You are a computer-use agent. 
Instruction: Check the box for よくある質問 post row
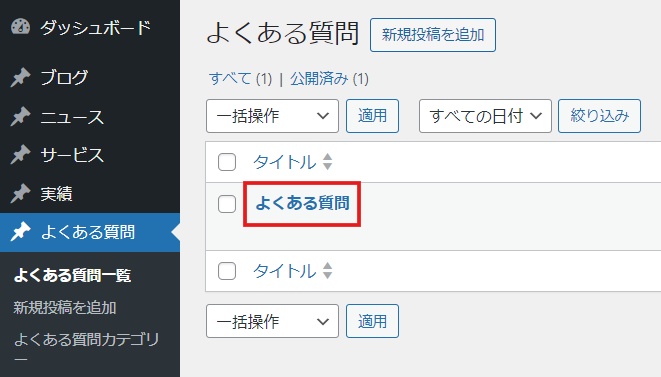tap(227, 204)
